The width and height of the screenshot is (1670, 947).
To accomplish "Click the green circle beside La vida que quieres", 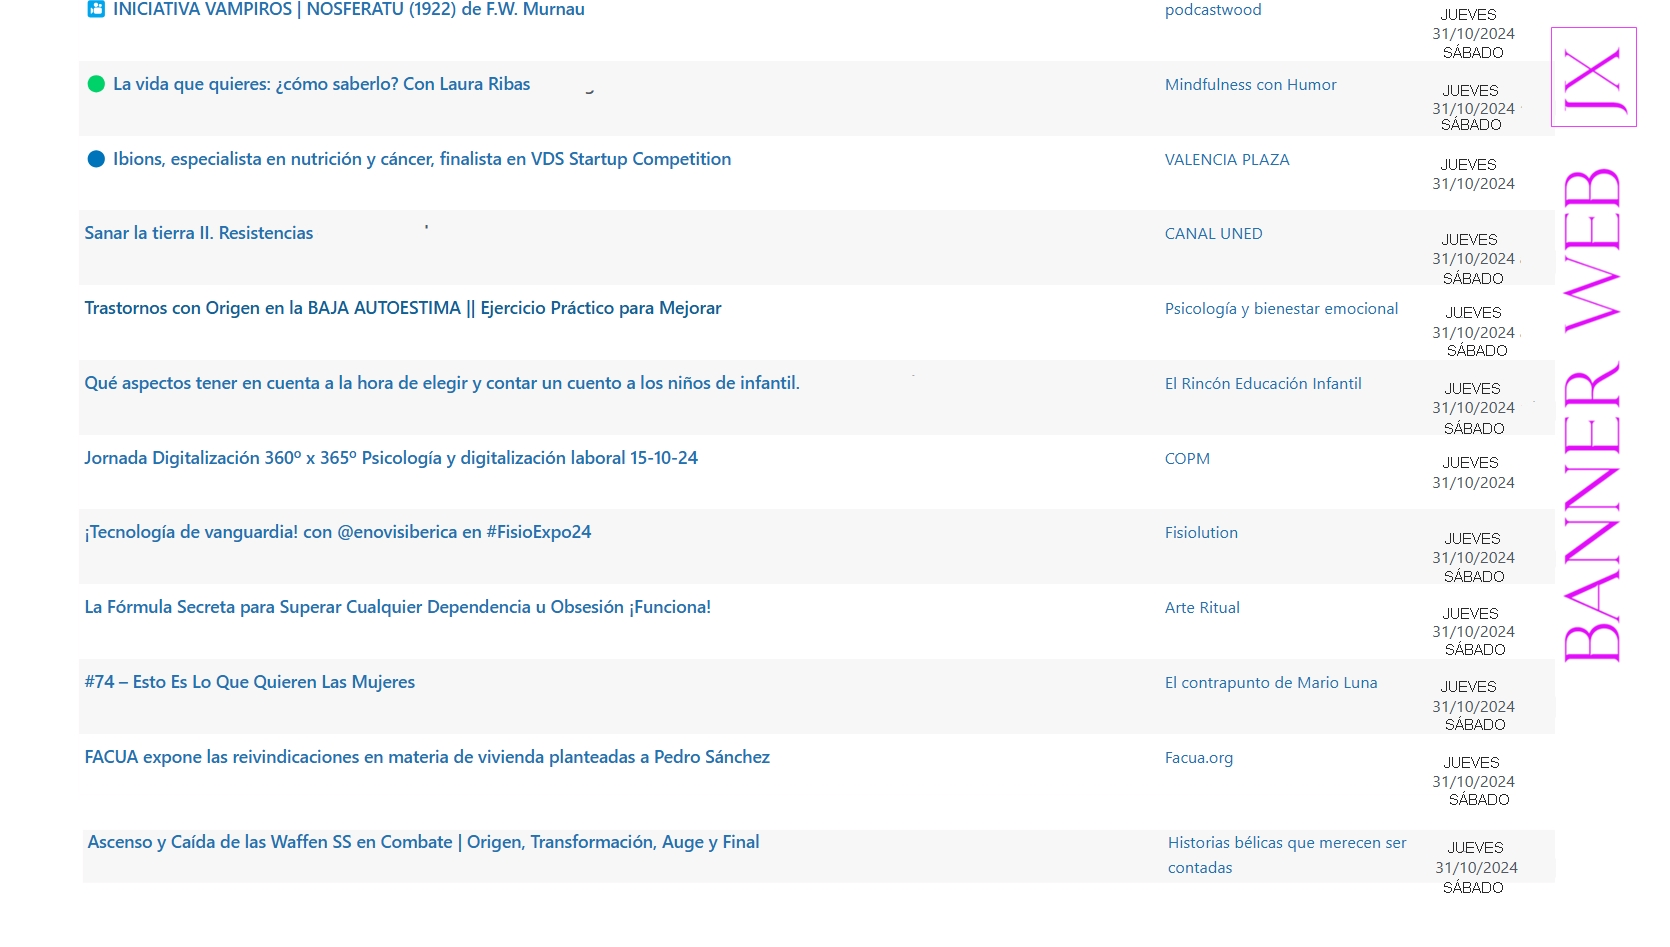I will click(96, 84).
